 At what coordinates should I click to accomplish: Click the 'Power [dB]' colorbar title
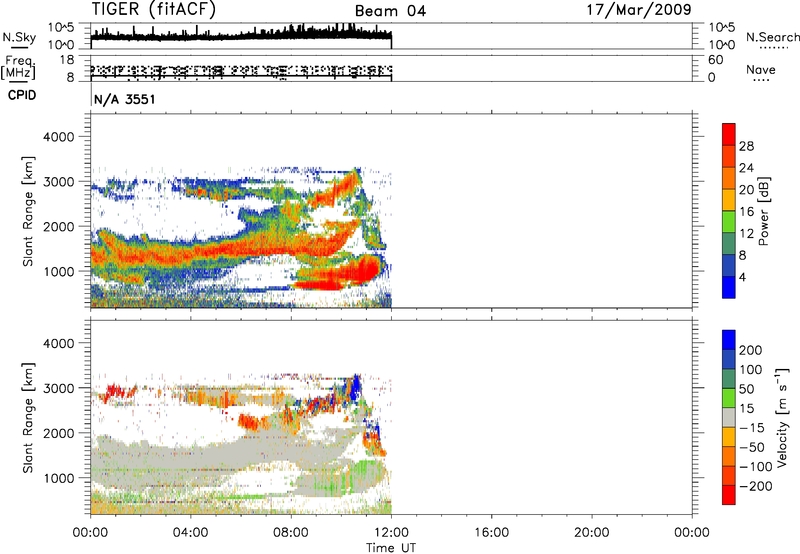tap(764, 212)
